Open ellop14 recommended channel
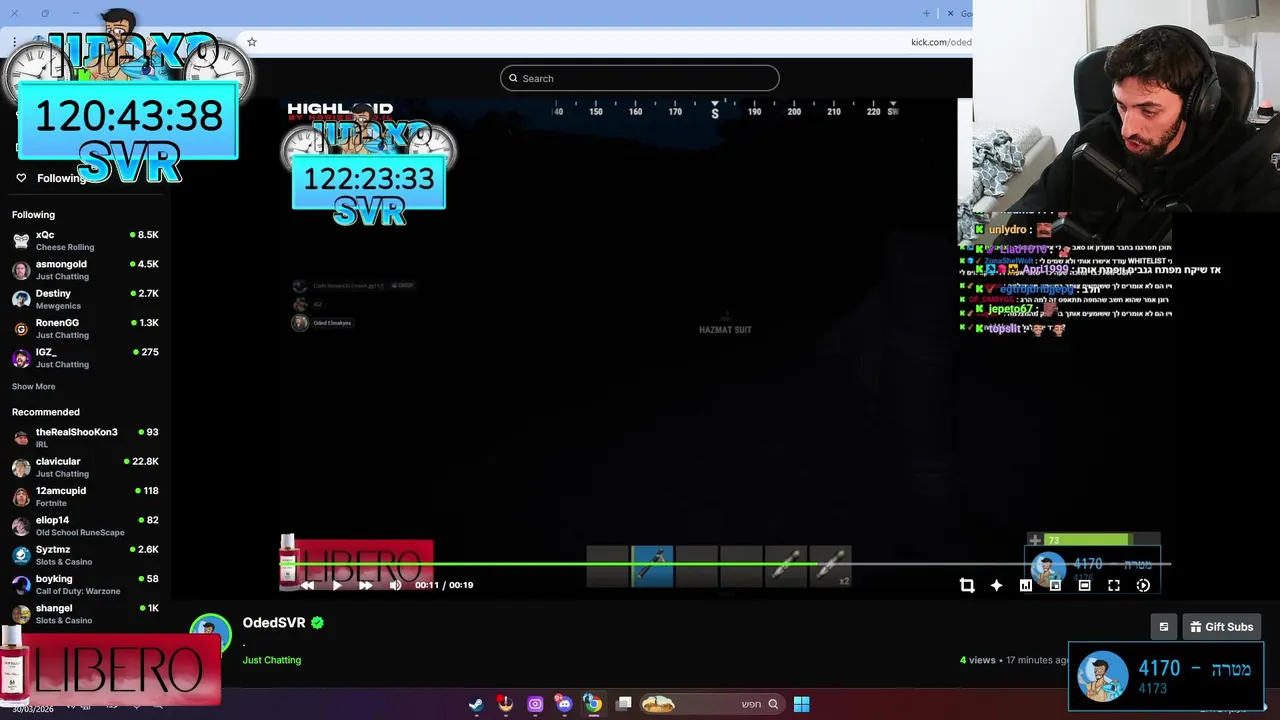Viewport: 1280px width, 720px height. tap(85, 526)
